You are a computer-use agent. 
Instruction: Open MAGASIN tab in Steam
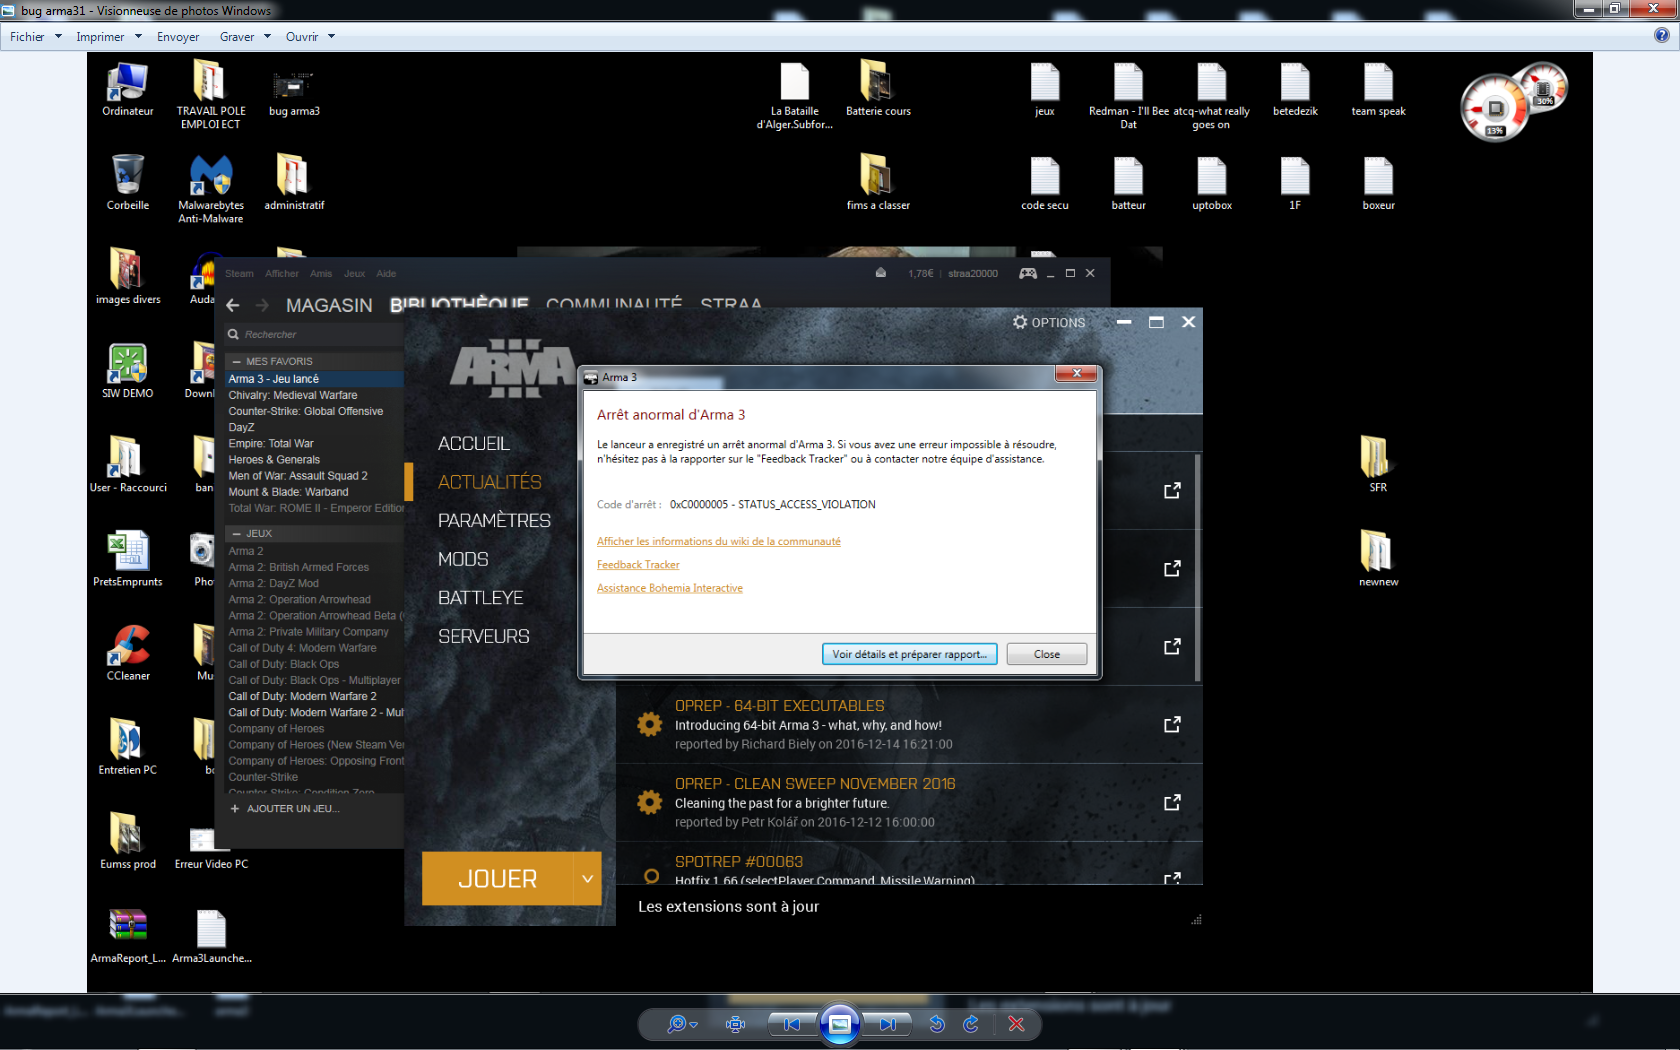click(329, 305)
